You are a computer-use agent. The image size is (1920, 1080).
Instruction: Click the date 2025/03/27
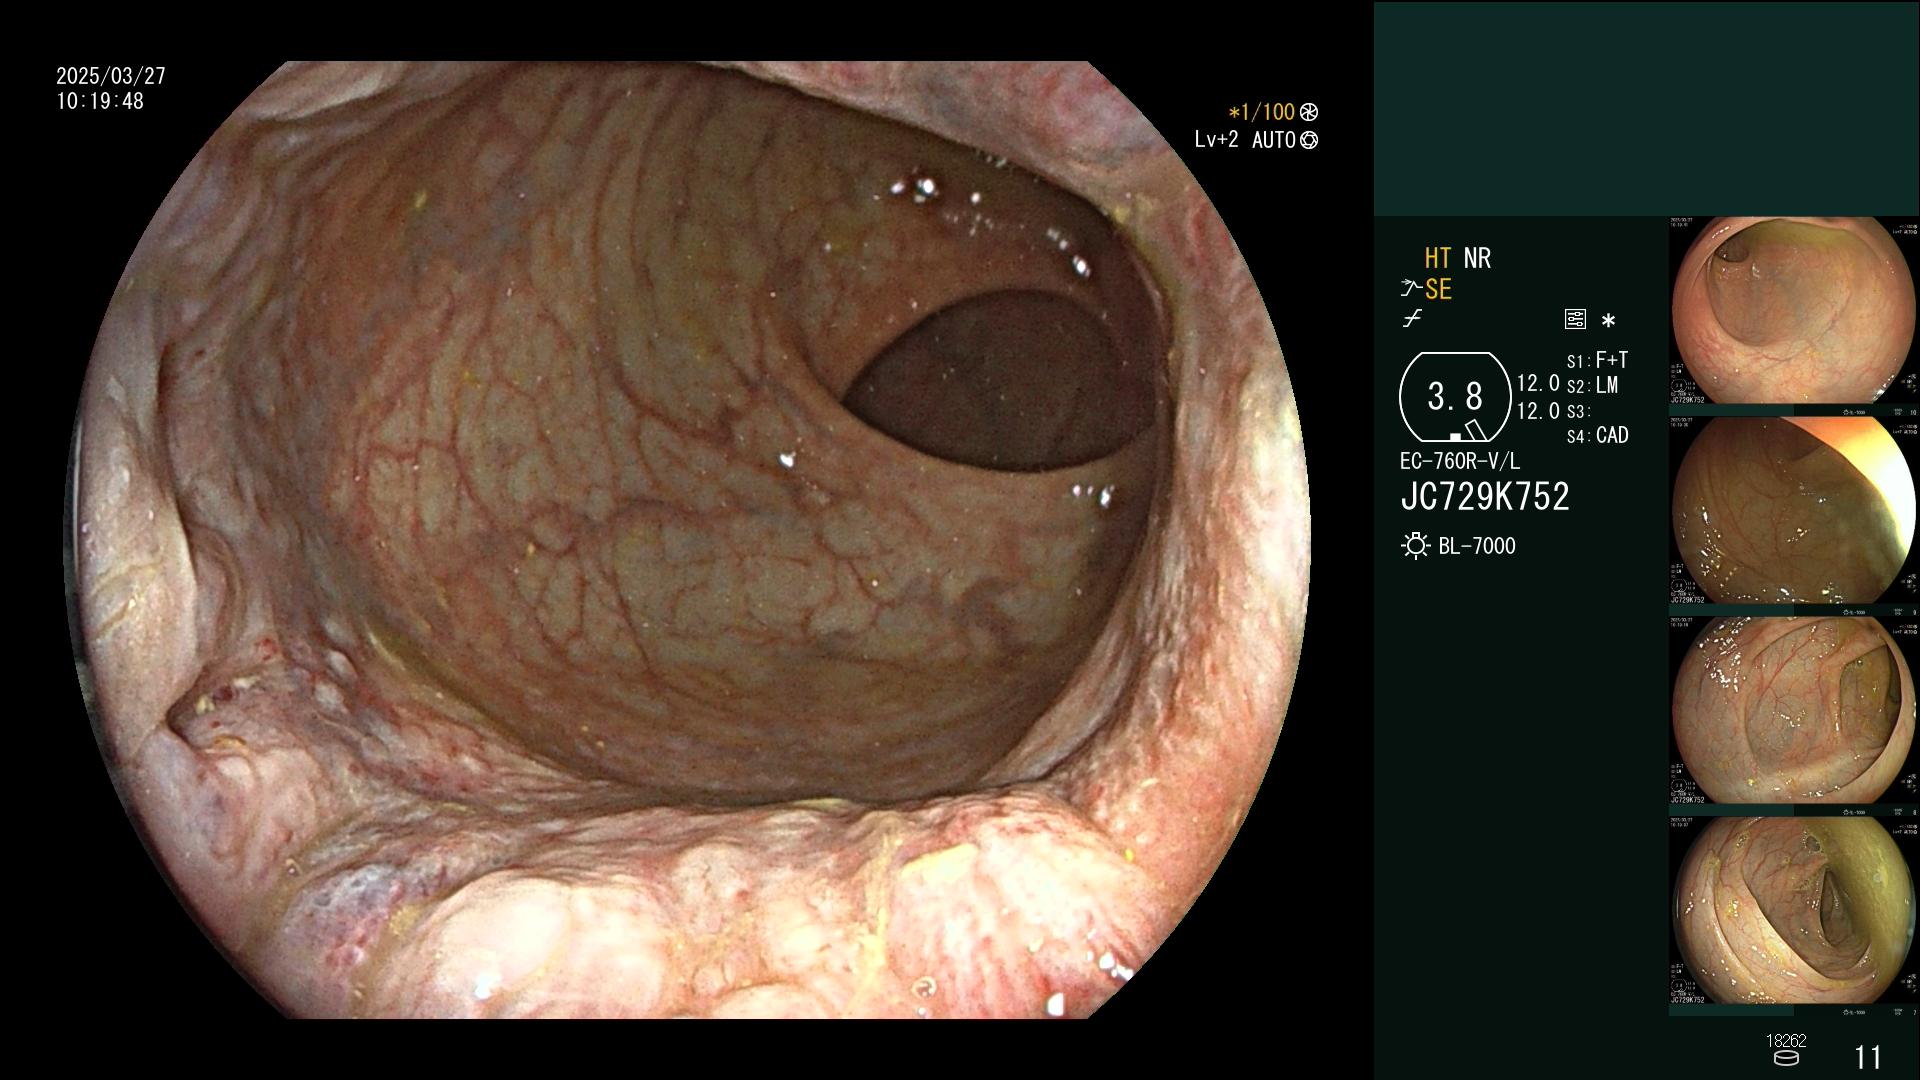tap(111, 76)
